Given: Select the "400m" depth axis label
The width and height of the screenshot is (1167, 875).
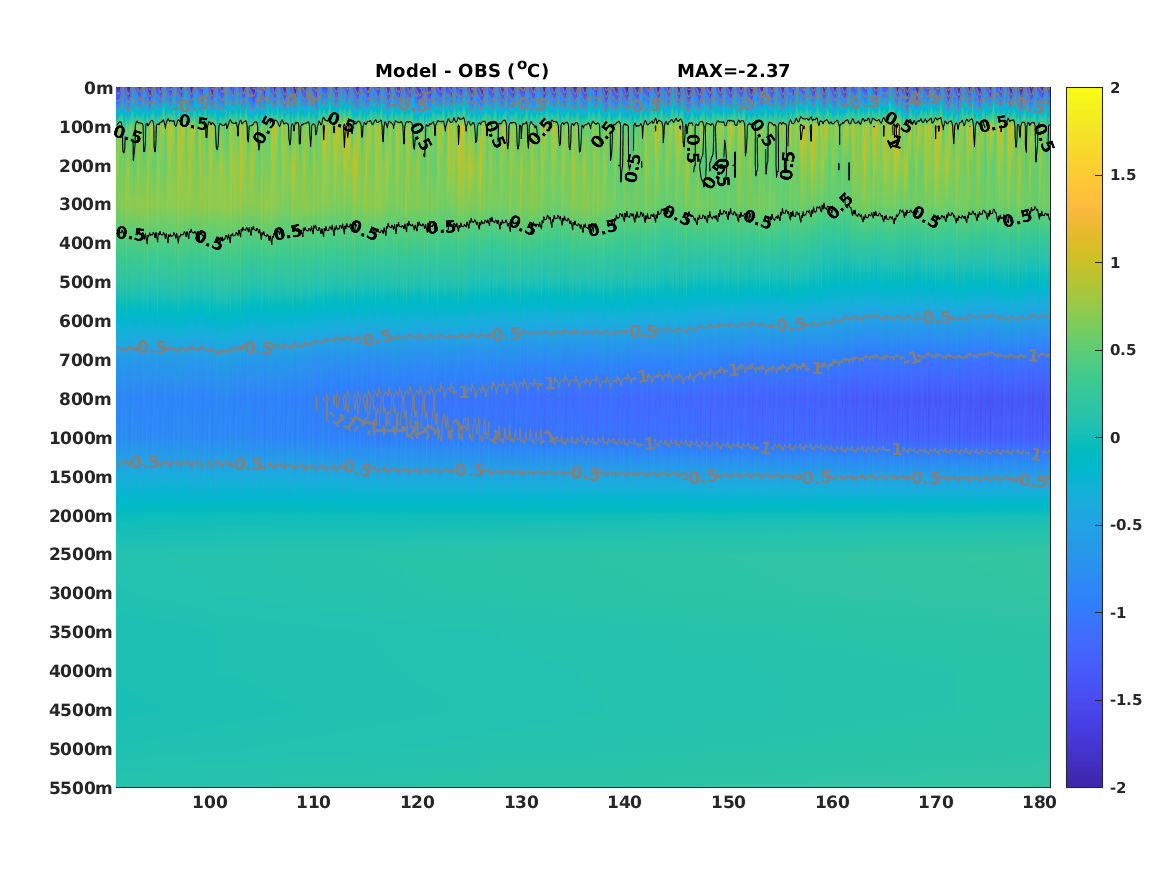Looking at the screenshot, I should click(86, 243).
